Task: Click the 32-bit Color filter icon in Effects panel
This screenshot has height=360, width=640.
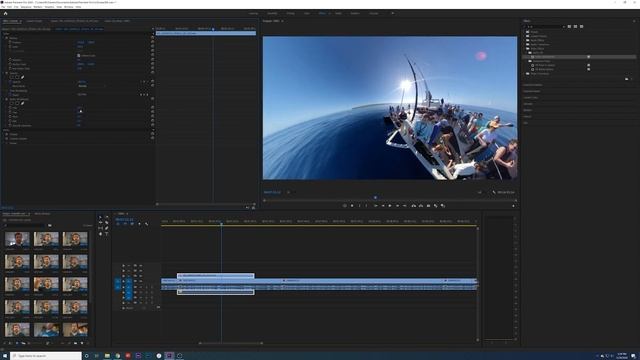Action: pyautogui.click(x=575, y=27)
